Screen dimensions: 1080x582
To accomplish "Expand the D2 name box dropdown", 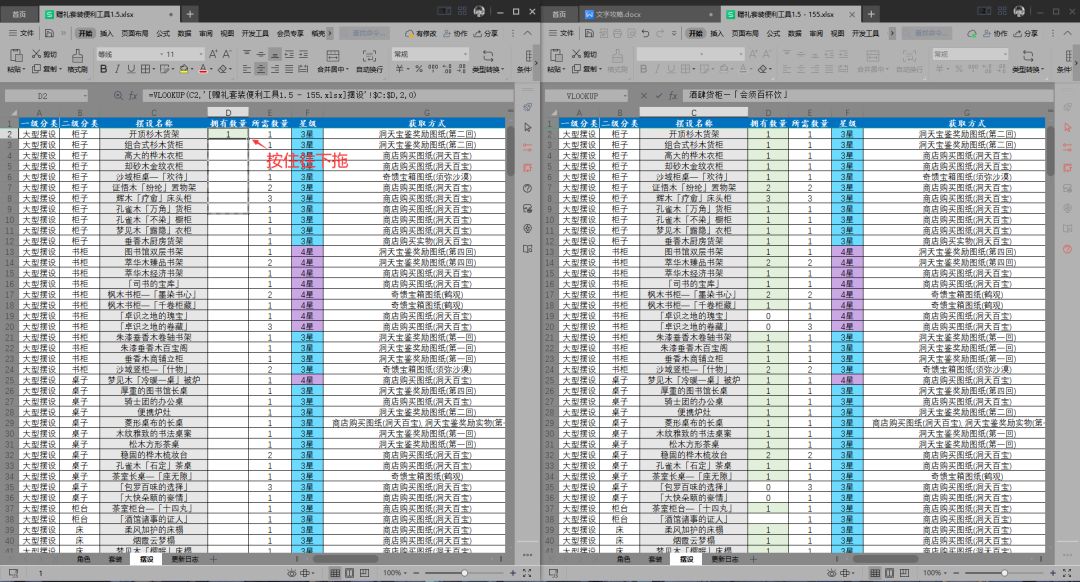I will pos(85,96).
